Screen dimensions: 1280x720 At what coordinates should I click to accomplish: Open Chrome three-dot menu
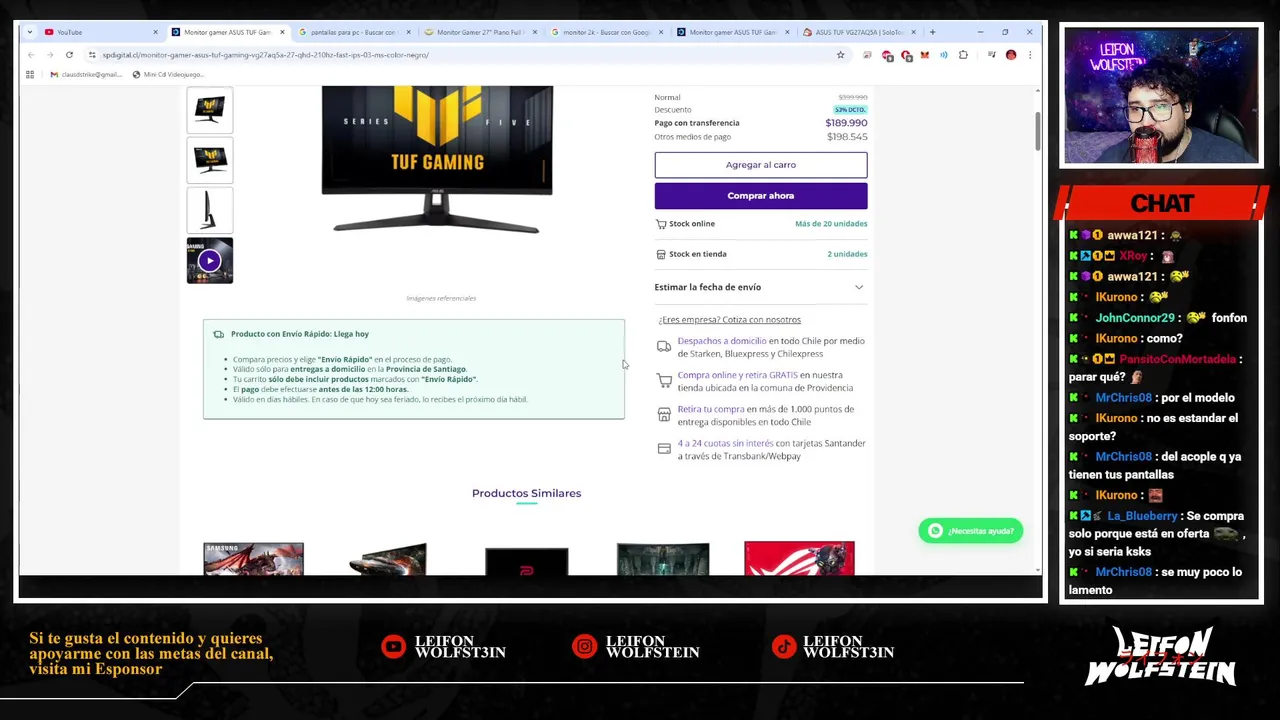coord(1030,55)
